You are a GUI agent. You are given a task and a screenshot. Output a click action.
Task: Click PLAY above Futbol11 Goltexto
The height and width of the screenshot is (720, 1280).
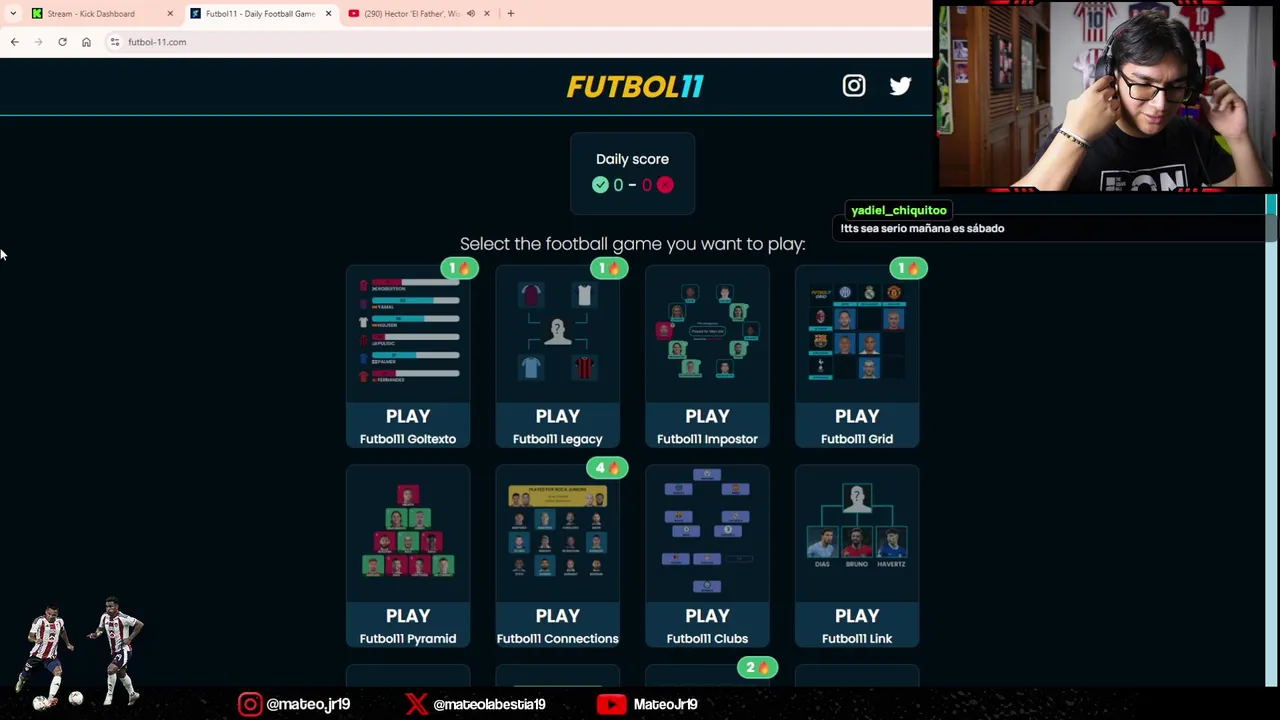408,416
